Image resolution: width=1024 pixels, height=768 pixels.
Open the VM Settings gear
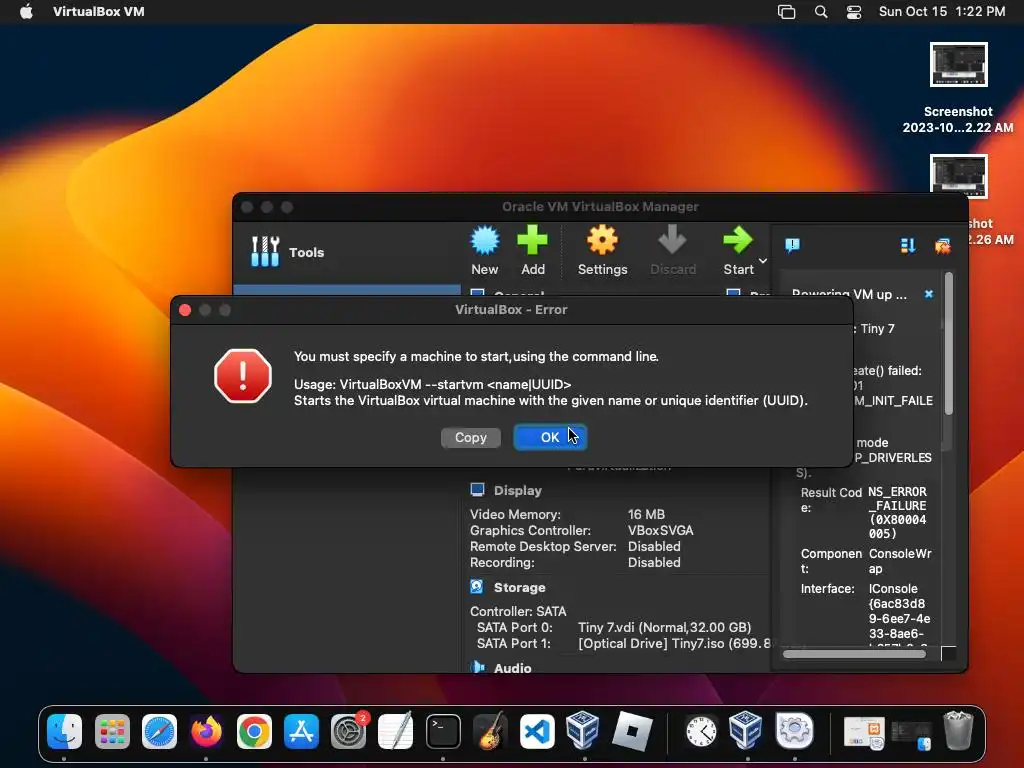[x=602, y=251]
